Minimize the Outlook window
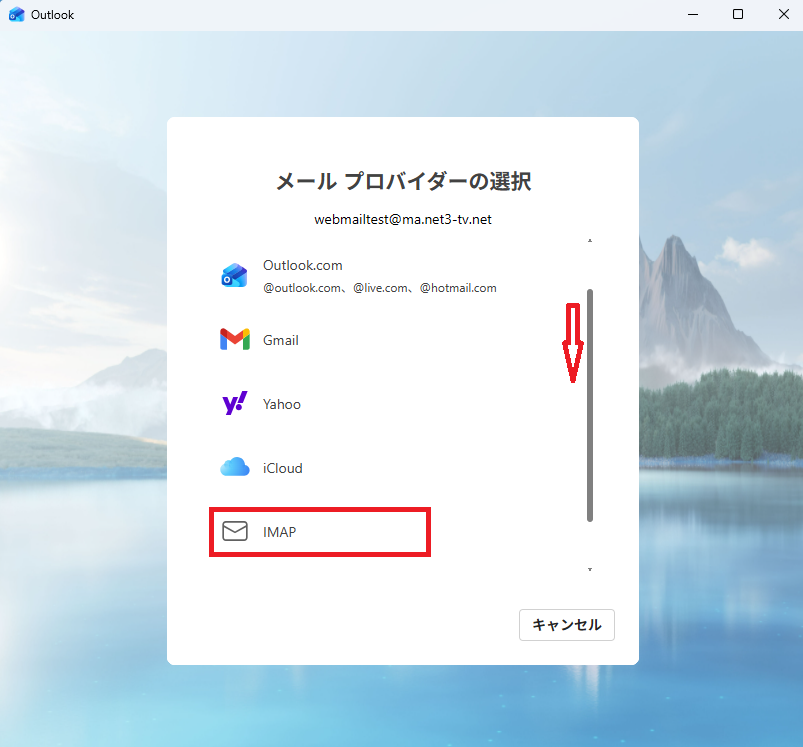The height and width of the screenshot is (747, 803). [x=693, y=14]
